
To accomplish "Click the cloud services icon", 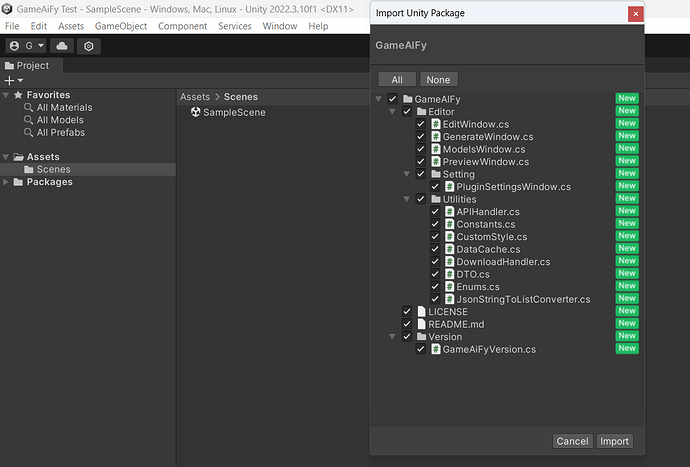I will (62, 46).
